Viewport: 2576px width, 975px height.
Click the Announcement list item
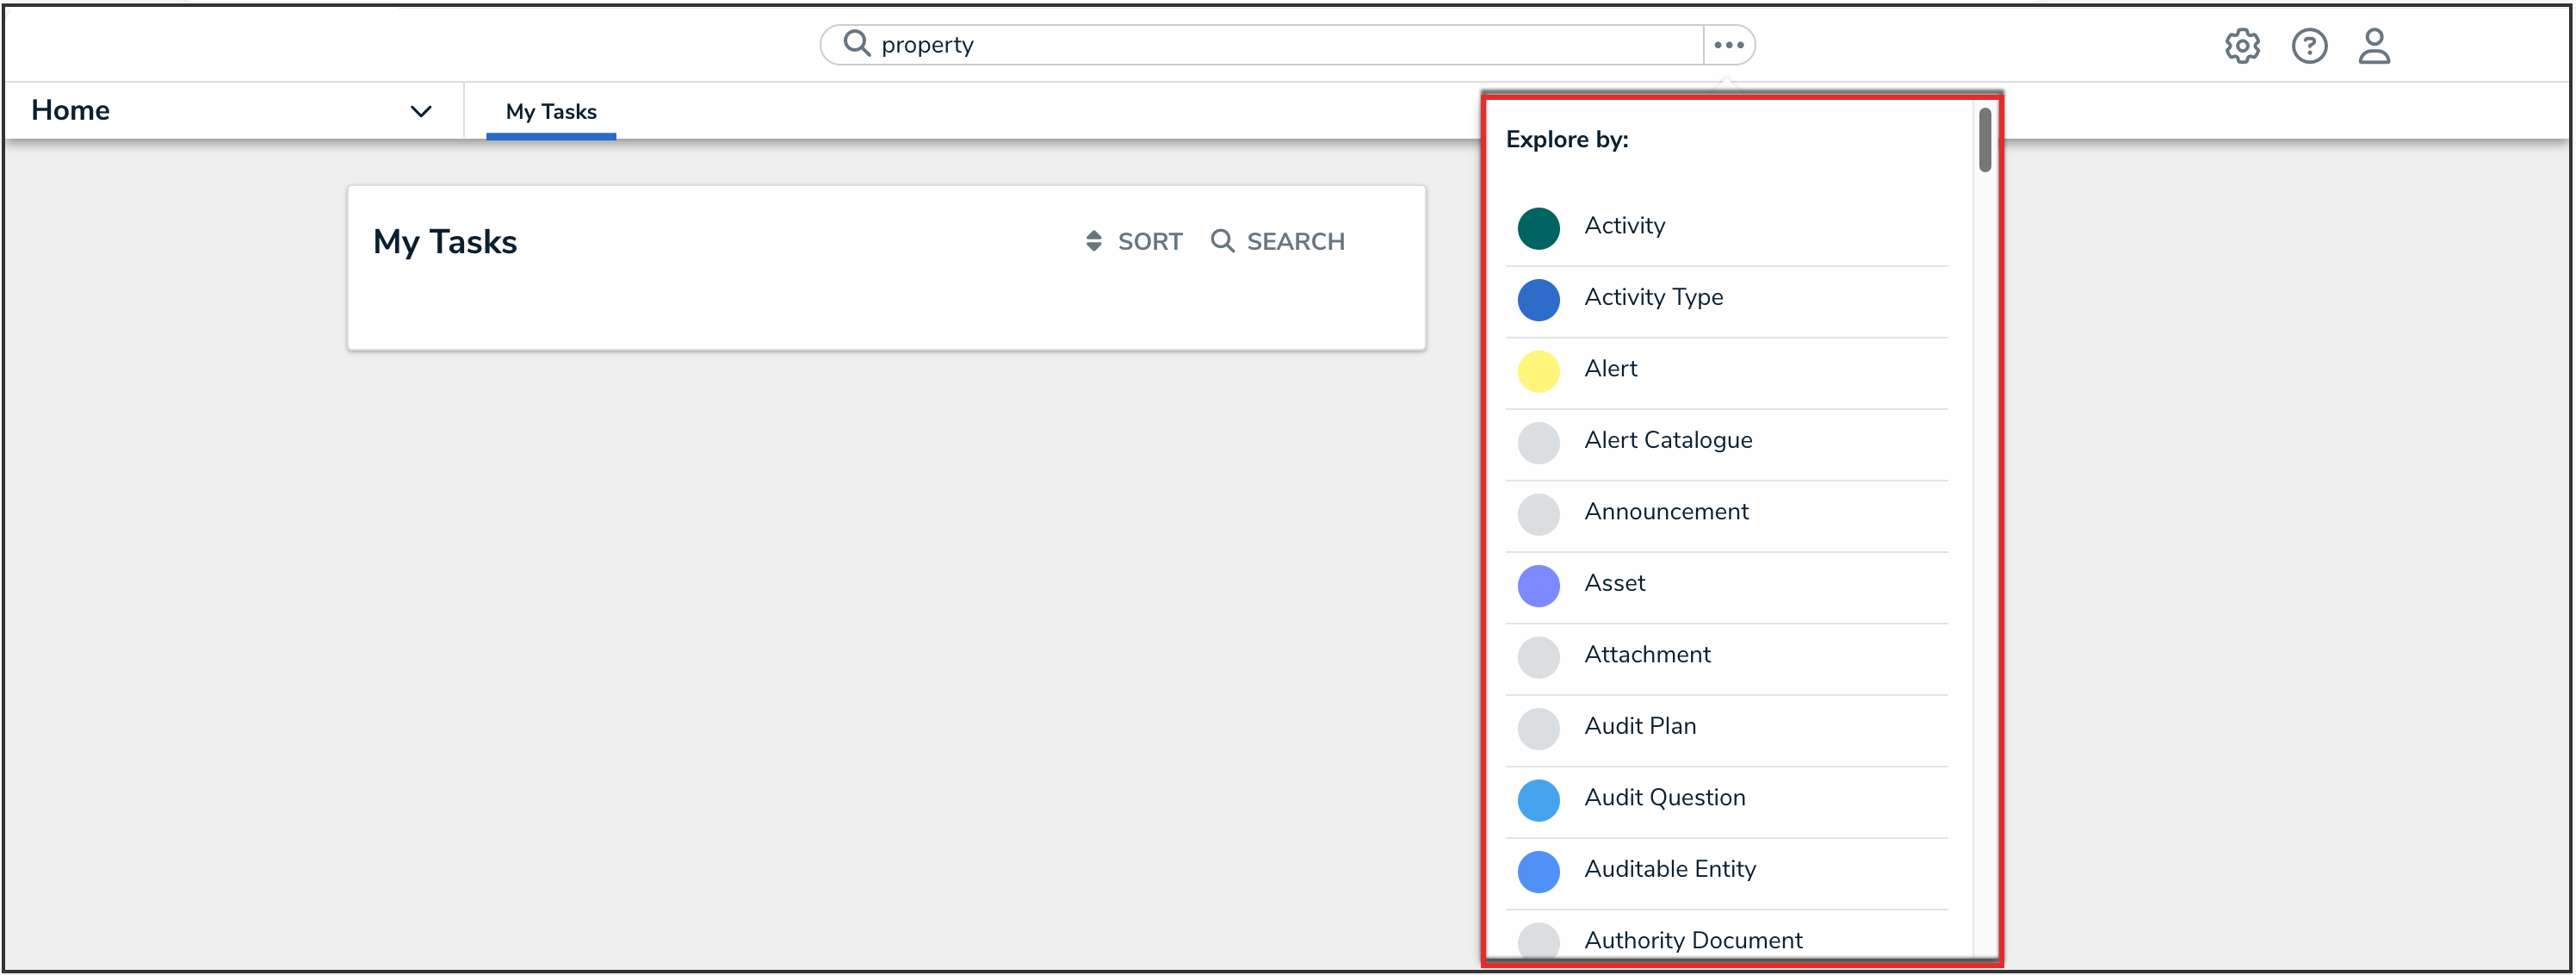pos(1666,512)
